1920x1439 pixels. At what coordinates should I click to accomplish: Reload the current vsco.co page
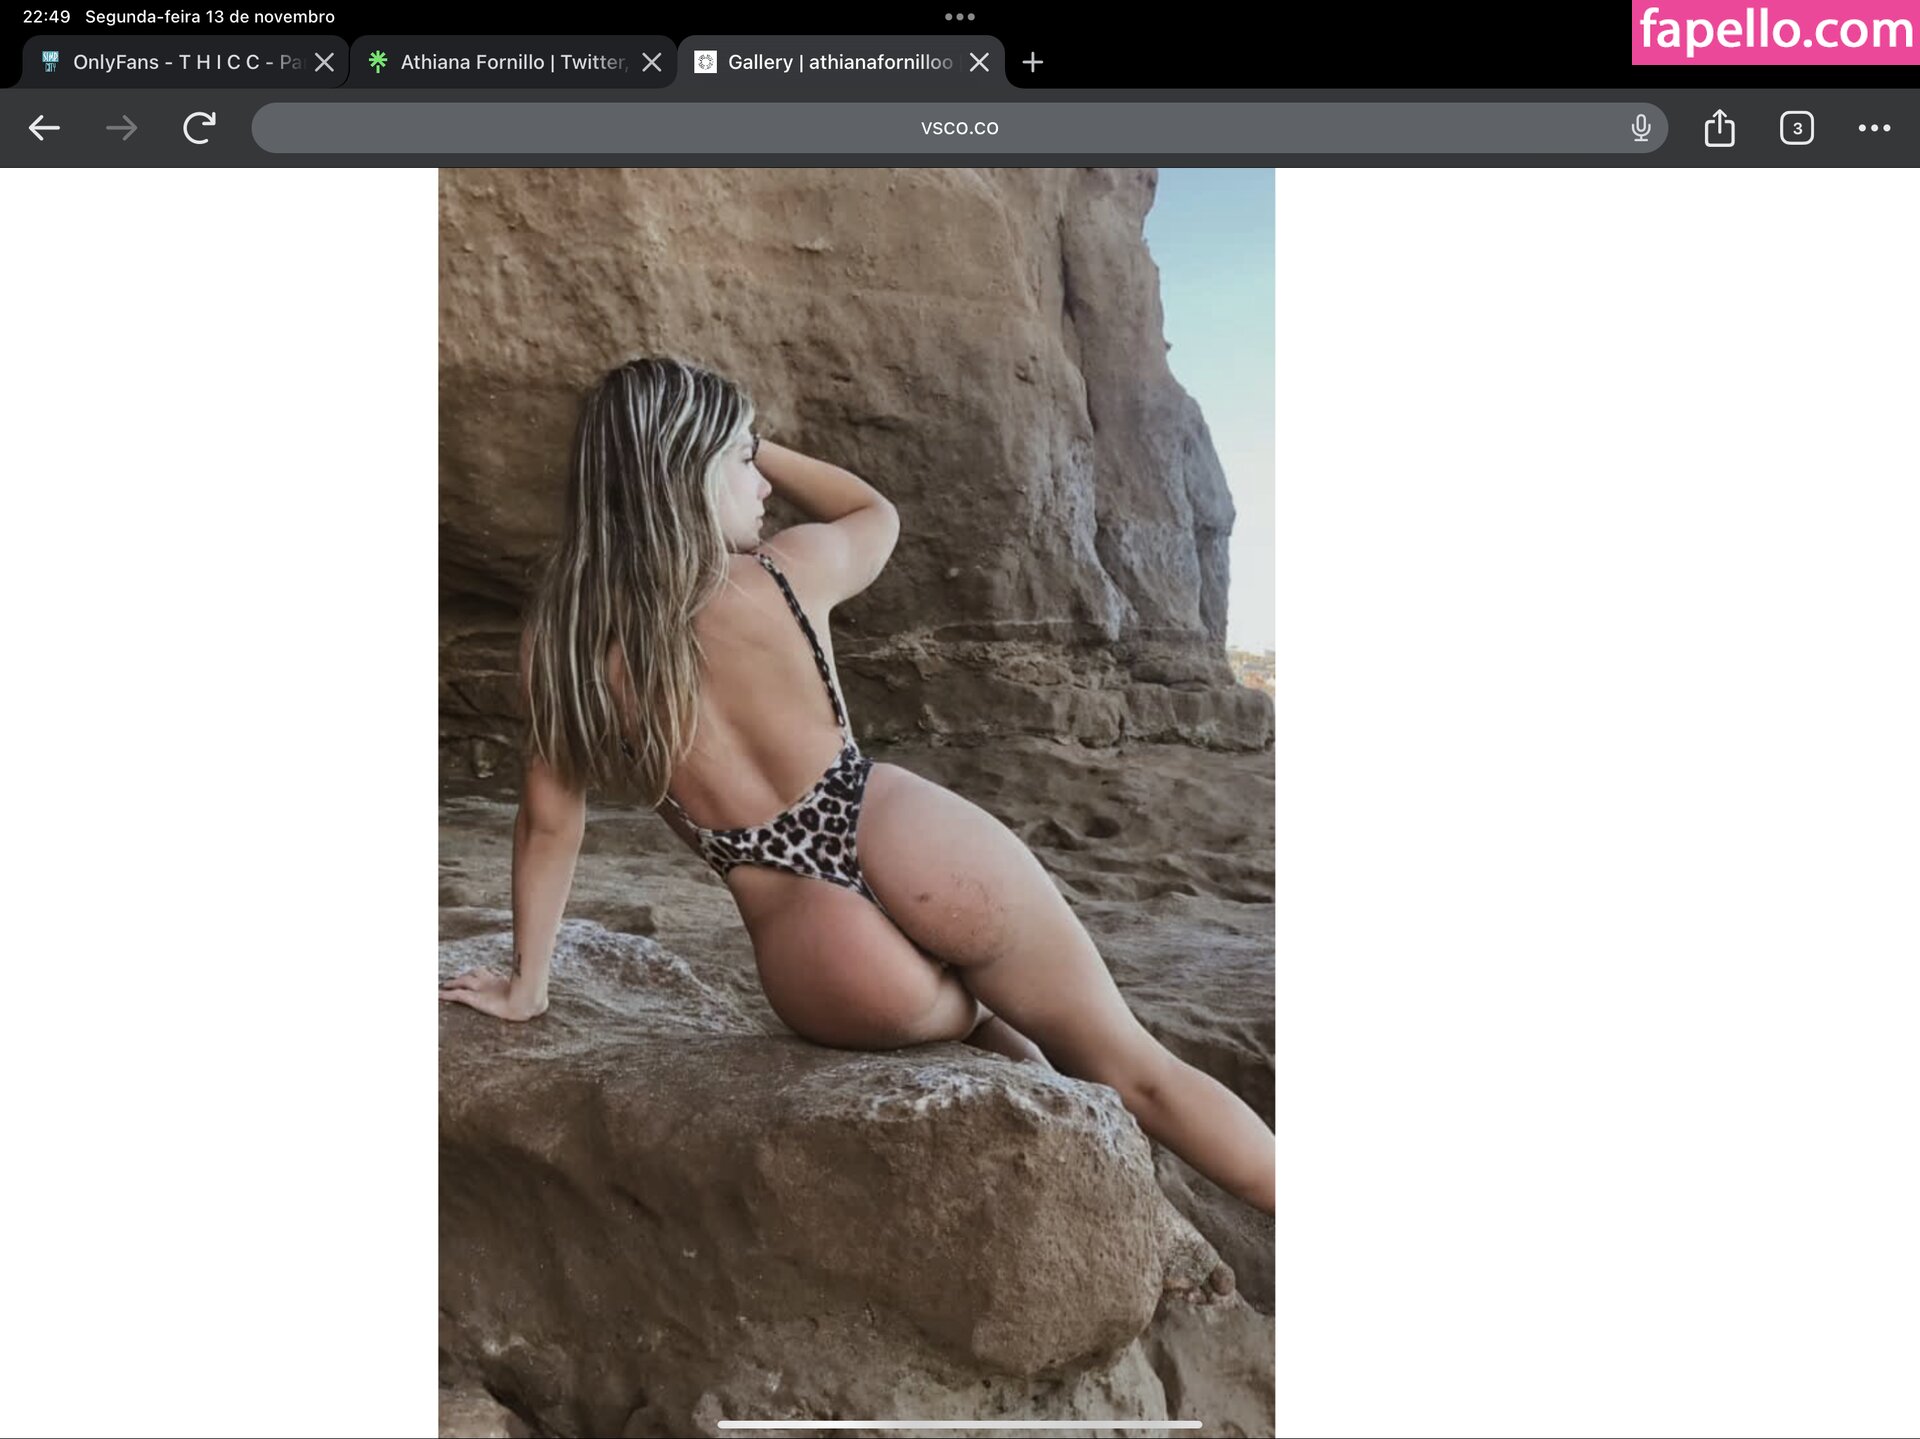click(199, 128)
